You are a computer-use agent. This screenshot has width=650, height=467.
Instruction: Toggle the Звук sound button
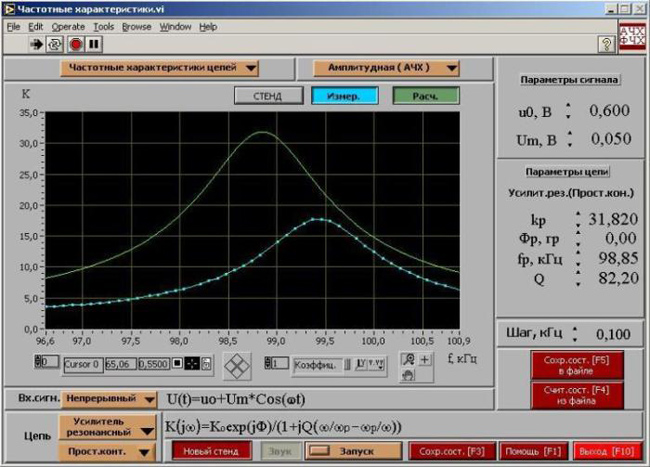pyautogui.click(x=281, y=451)
